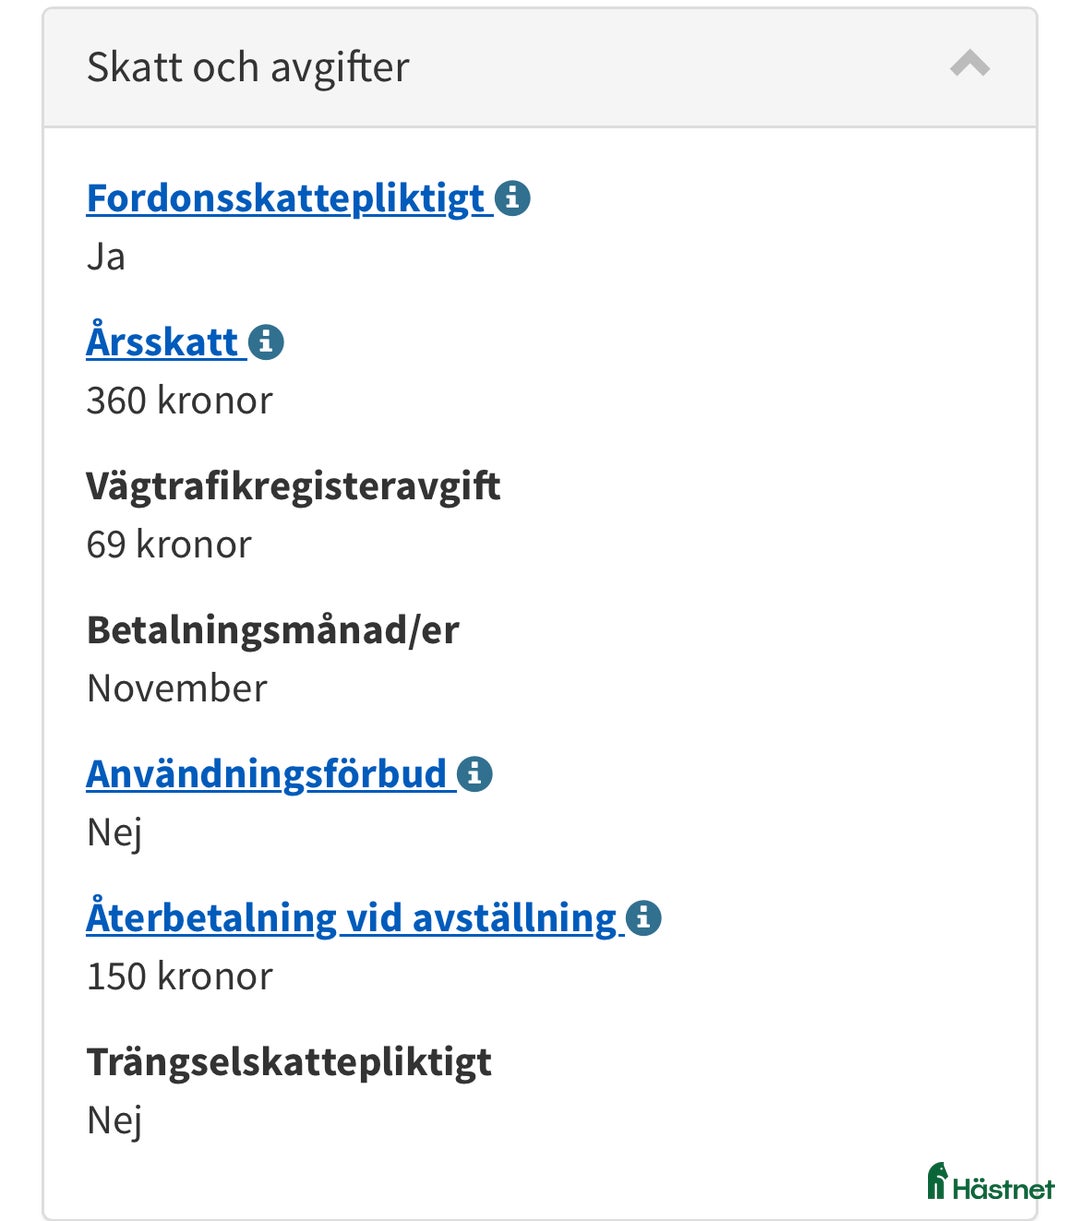This screenshot has height=1221, width=1080.
Task: Click the info icon next to Användningsförbud
Action: tap(475, 774)
